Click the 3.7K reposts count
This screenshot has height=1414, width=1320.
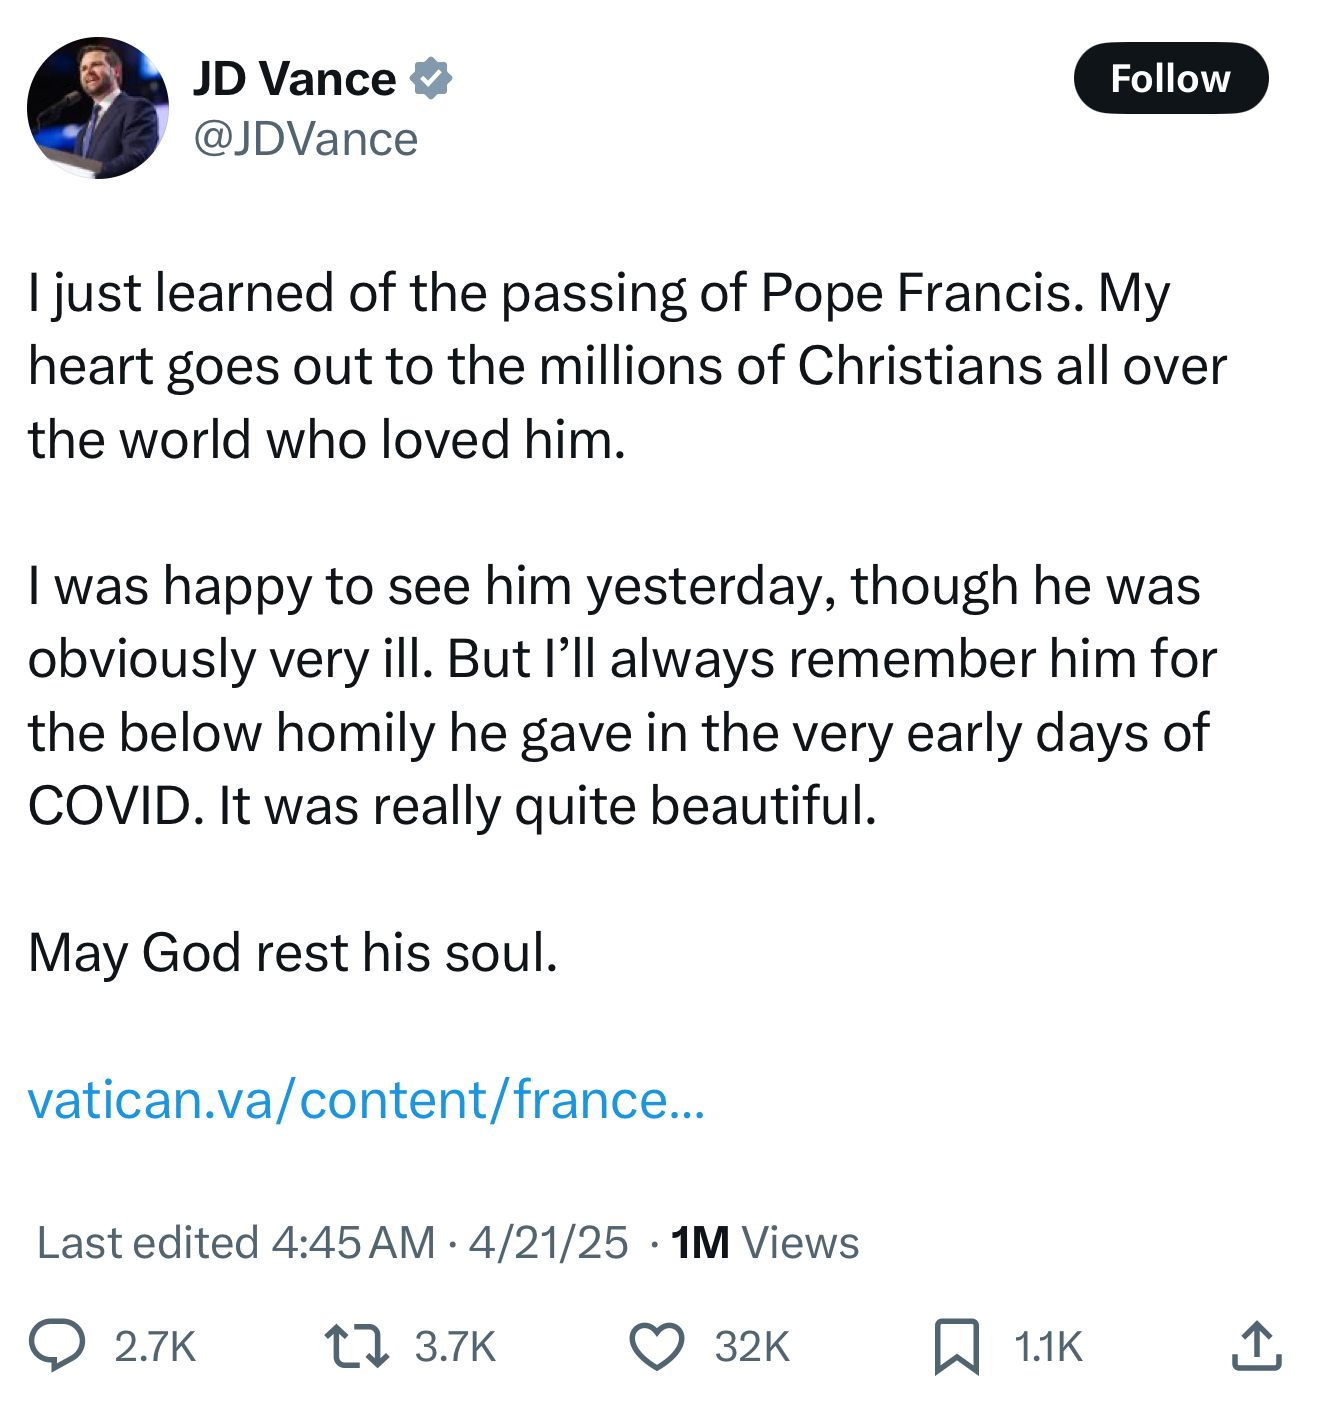tap(455, 1346)
